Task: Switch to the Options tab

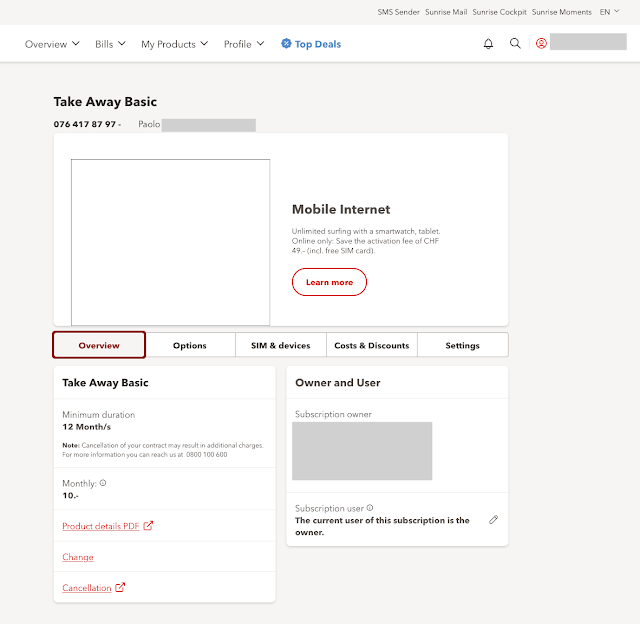Action: point(189,345)
